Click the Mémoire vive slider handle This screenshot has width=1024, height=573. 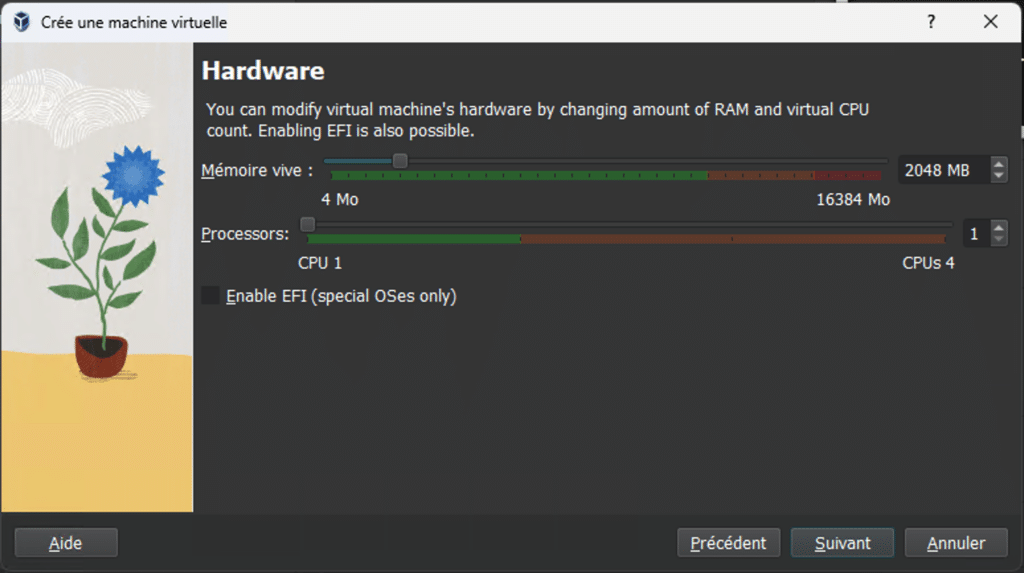click(x=400, y=161)
